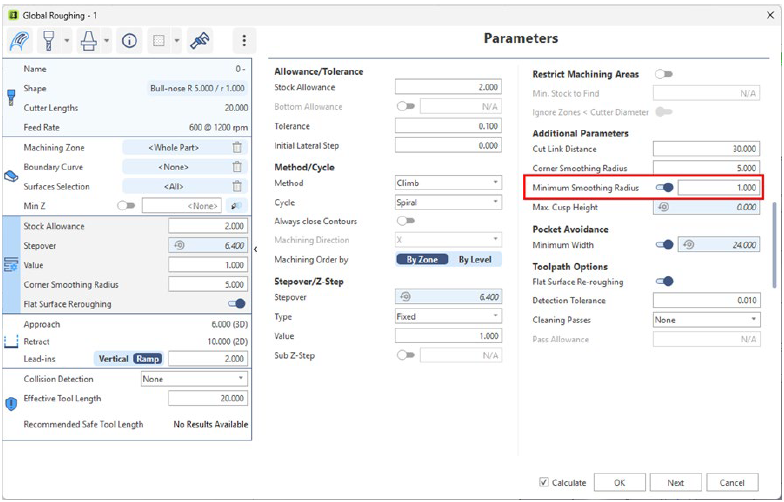Click the toolpath icon in the top toolbar
Screen dimensions: 784x502
20,41
